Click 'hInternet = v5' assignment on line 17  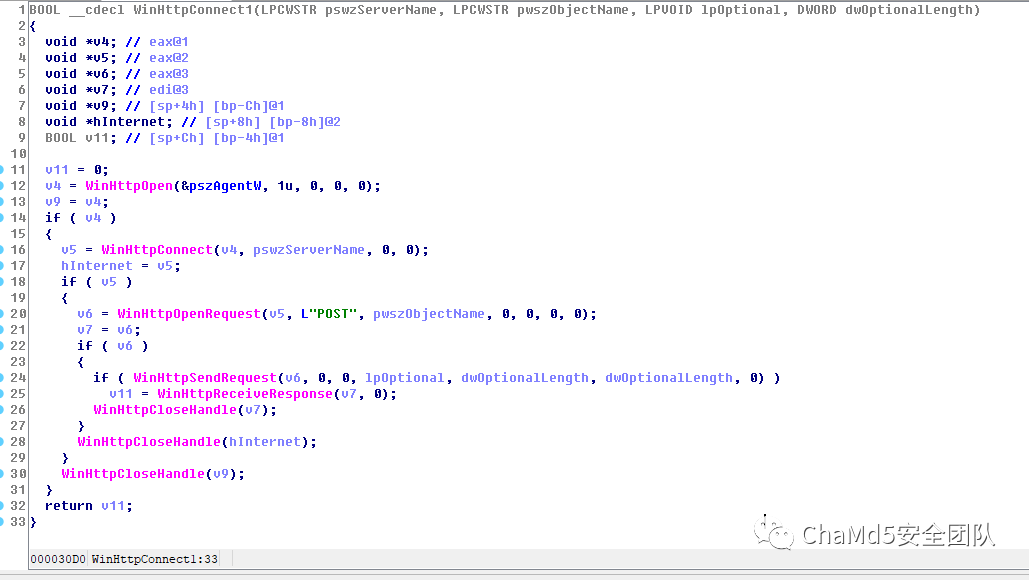pos(121,266)
